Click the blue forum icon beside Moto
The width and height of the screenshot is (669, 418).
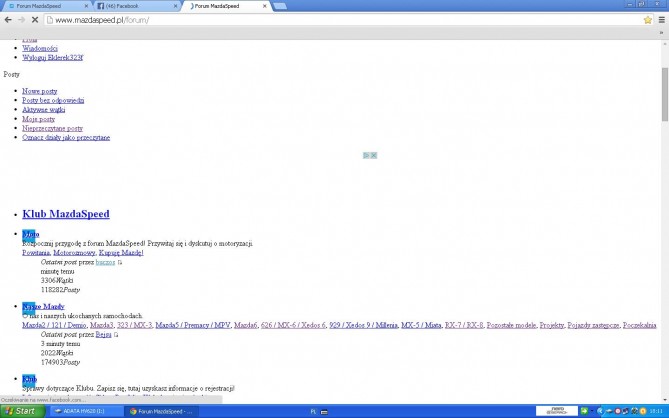point(29,234)
